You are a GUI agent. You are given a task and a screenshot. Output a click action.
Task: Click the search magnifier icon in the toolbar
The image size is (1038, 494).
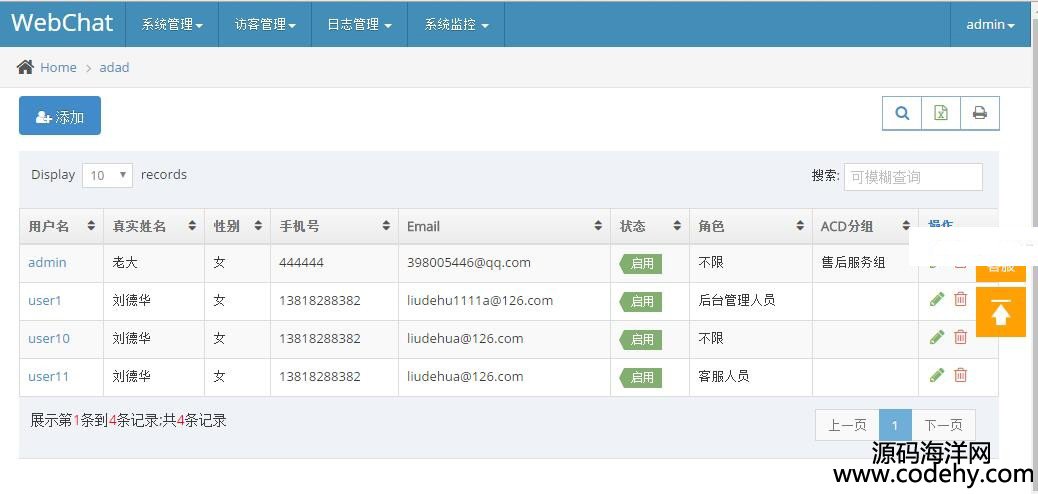click(x=902, y=113)
